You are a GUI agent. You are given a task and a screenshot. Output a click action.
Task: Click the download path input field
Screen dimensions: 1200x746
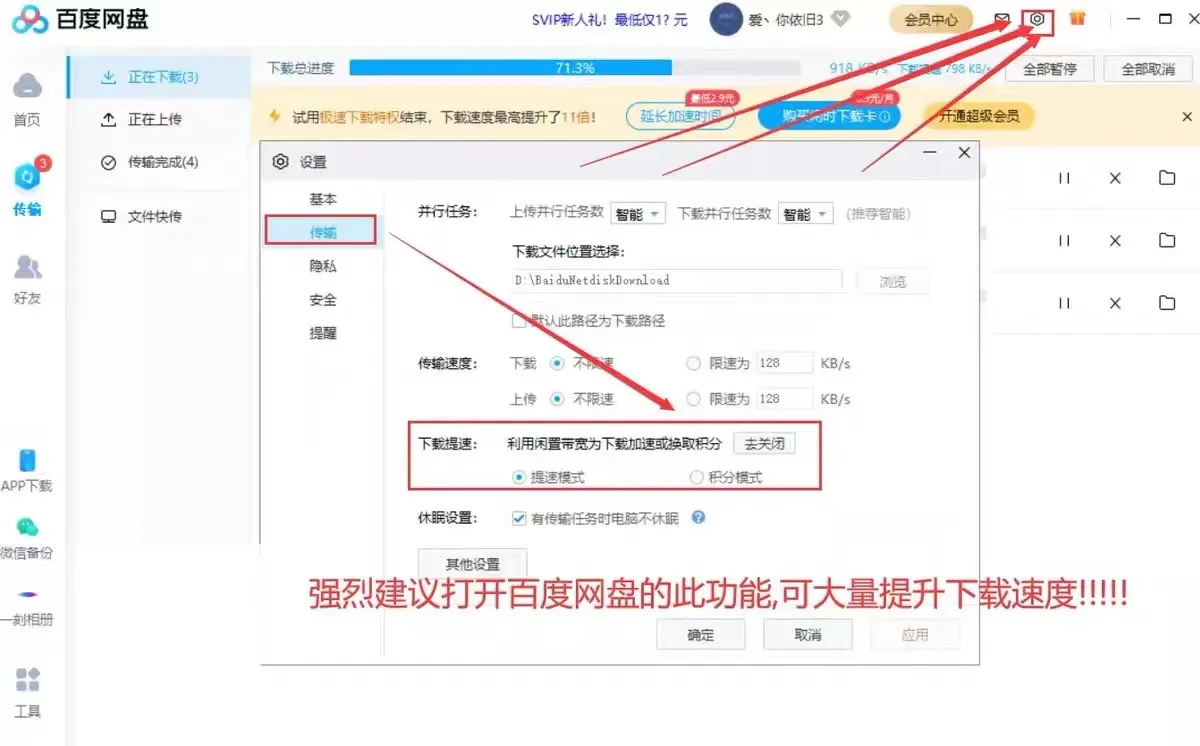click(676, 280)
